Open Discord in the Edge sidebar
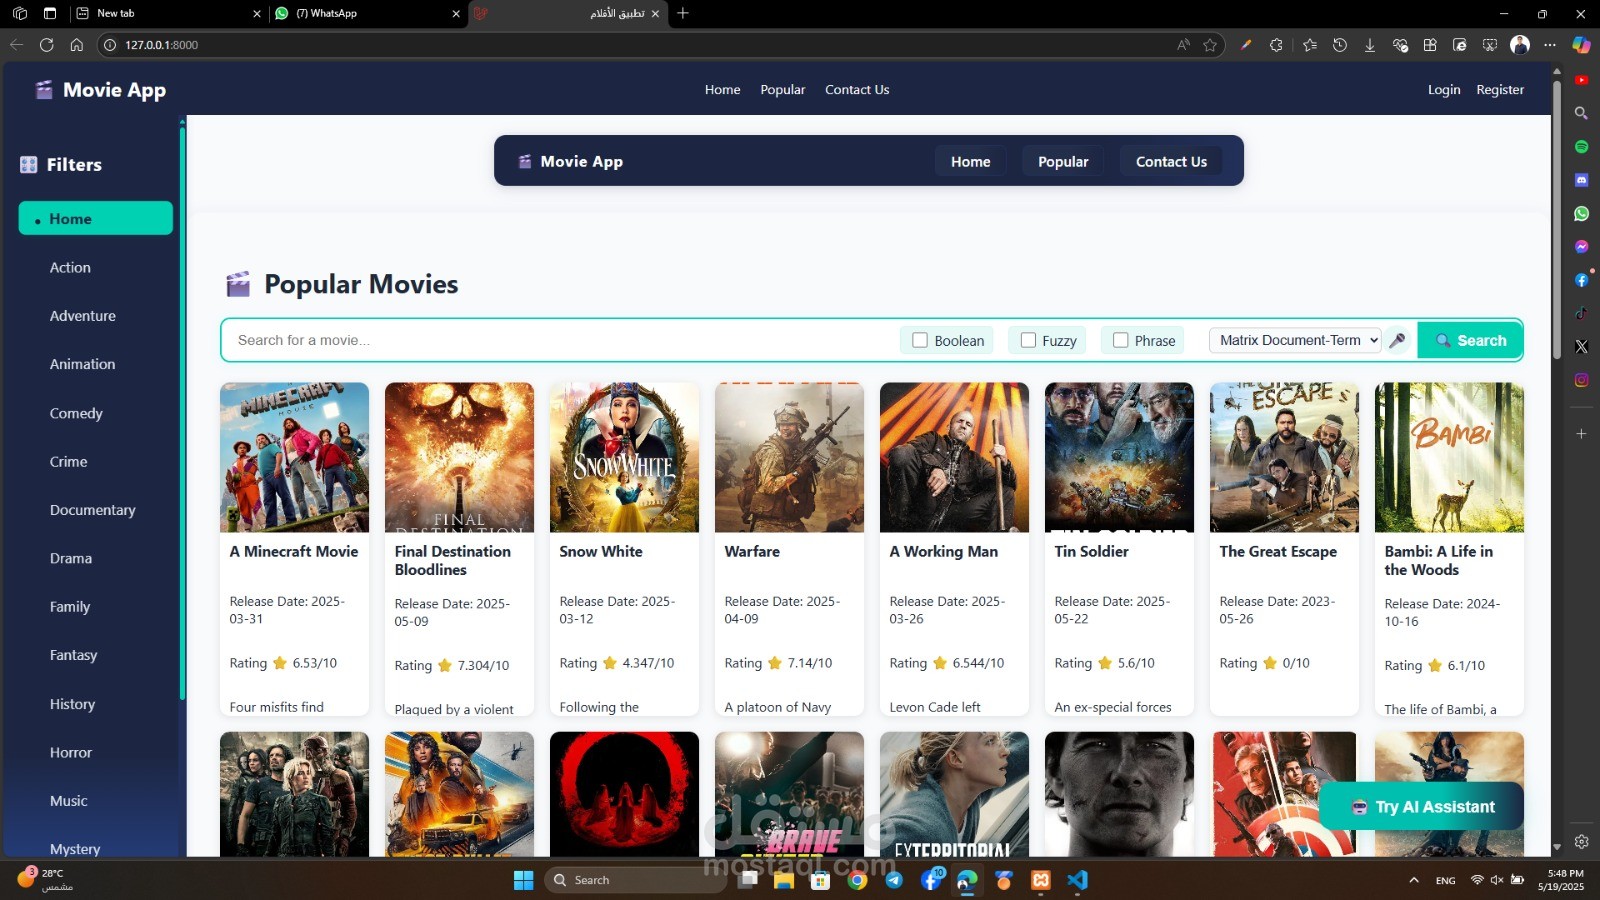Image resolution: width=1600 pixels, height=900 pixels. click(1581, 180)
